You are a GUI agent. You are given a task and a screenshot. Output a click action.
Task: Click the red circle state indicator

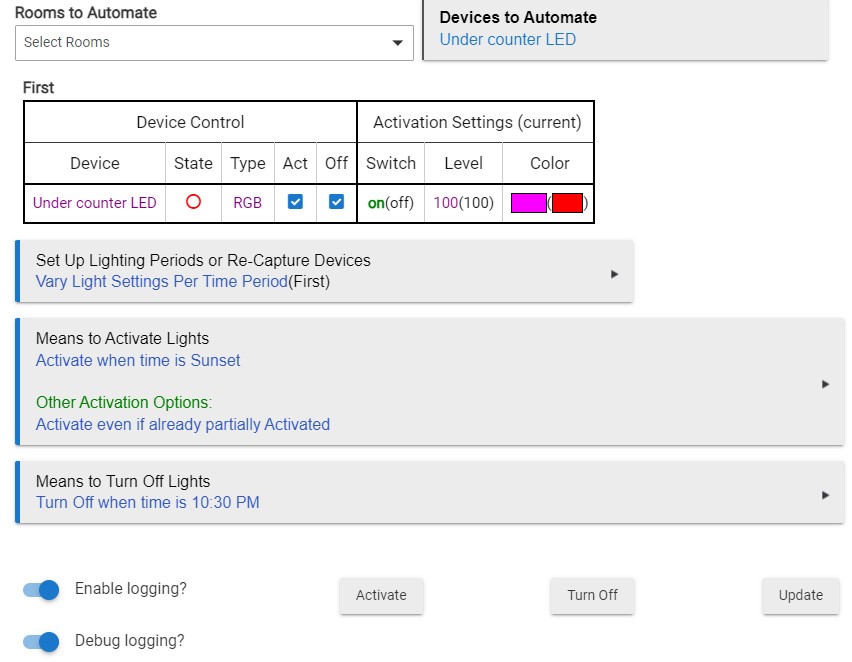pos(193,202)
